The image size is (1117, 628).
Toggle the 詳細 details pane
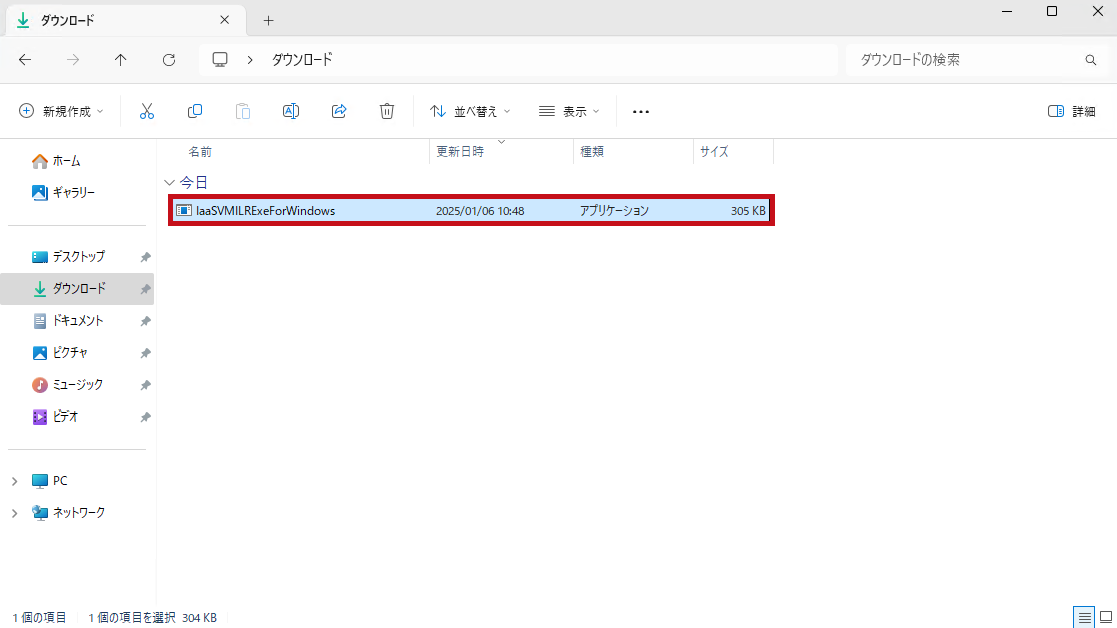1071,111
